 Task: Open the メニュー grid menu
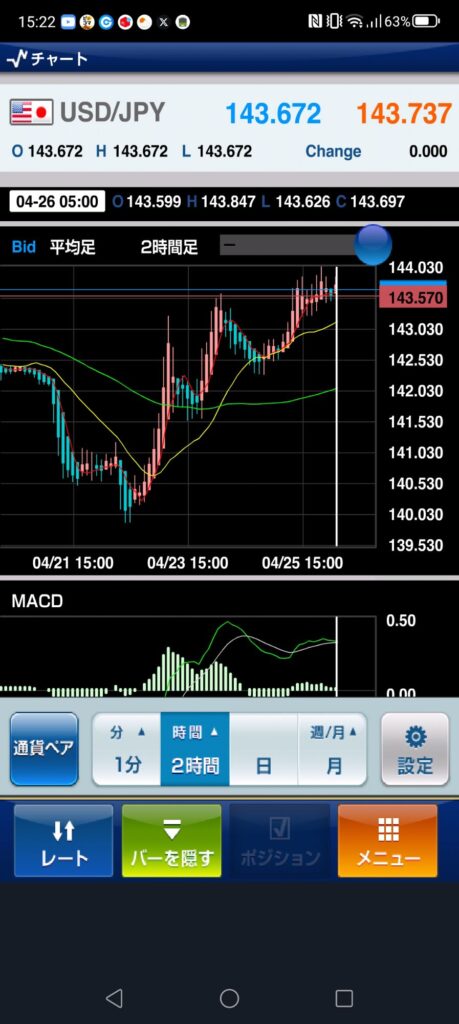pos(388,840)
